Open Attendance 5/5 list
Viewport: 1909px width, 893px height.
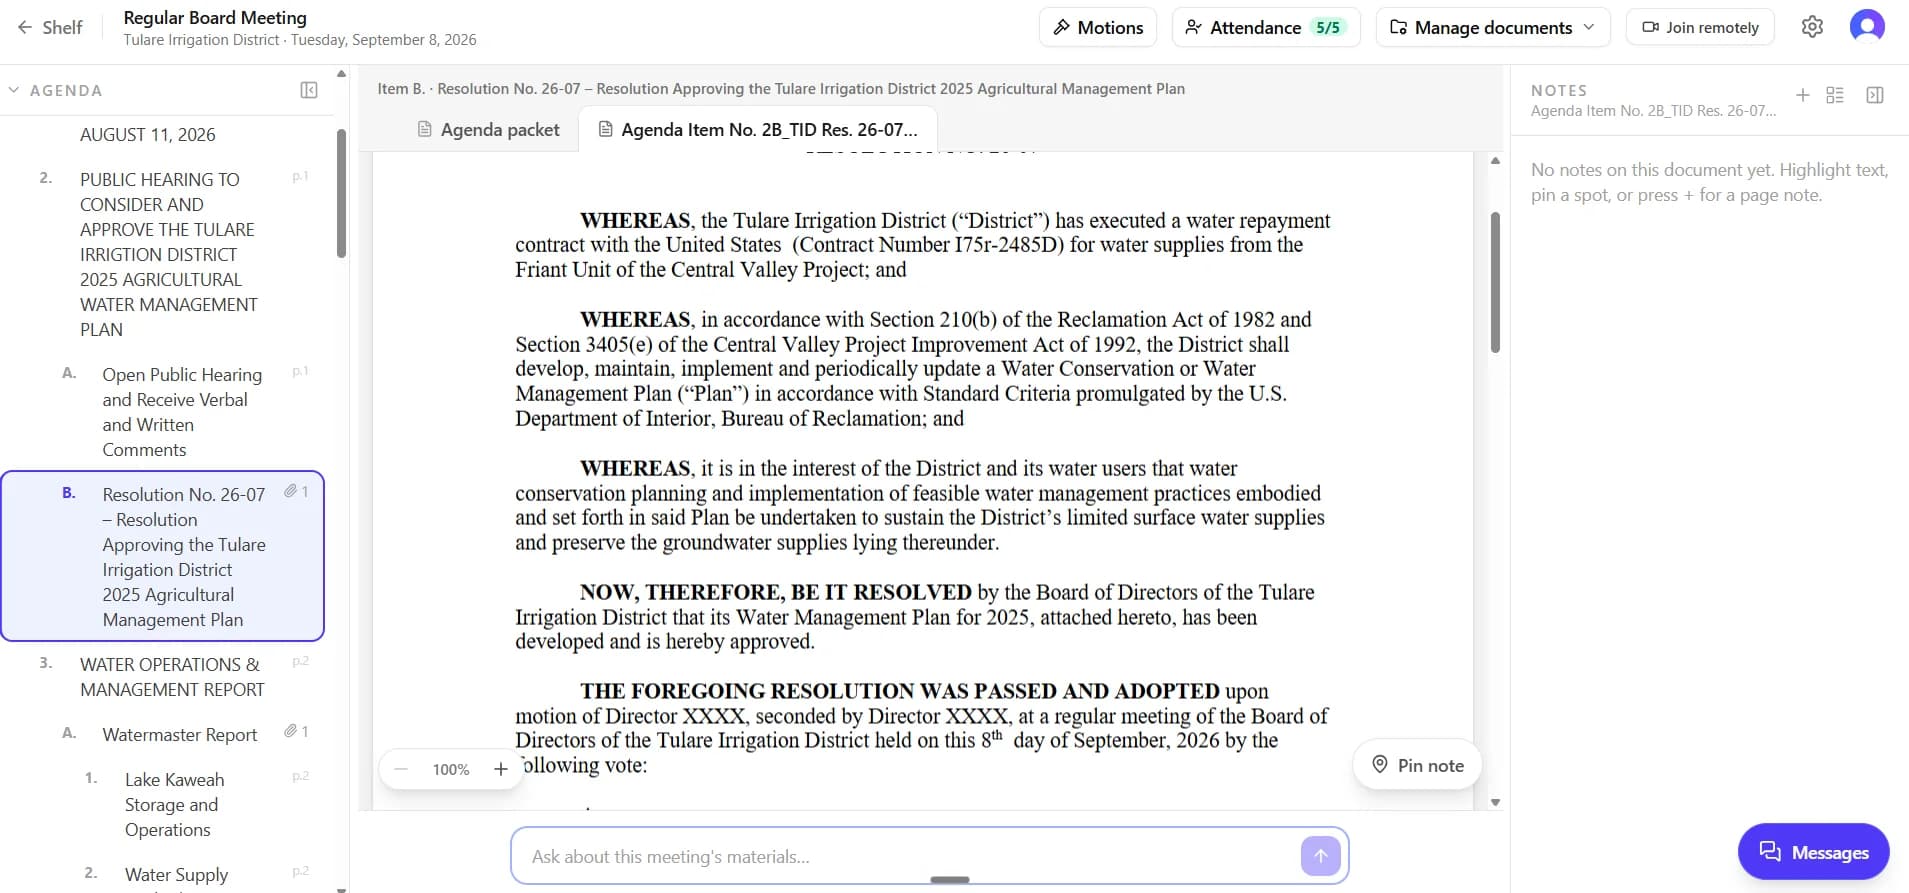point(1266,28)
